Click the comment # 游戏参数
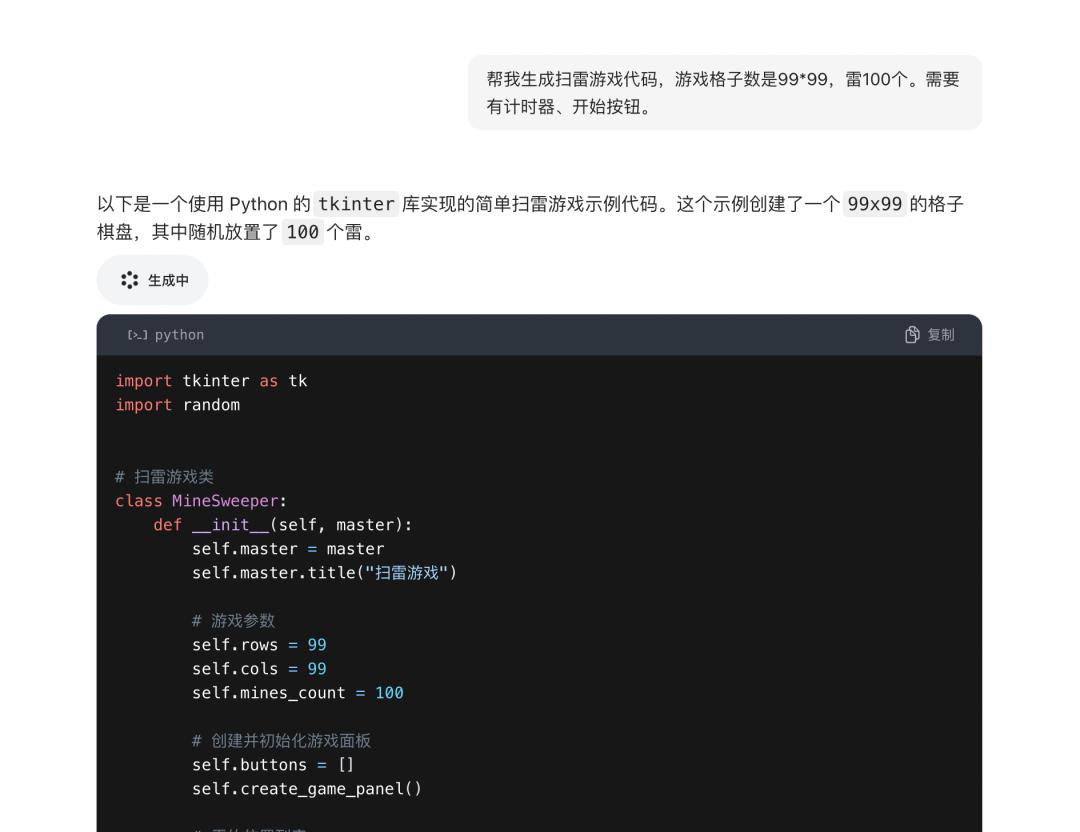Viewport: 1080px width, 832px height. pyautogui.click(x=233, y=621)
